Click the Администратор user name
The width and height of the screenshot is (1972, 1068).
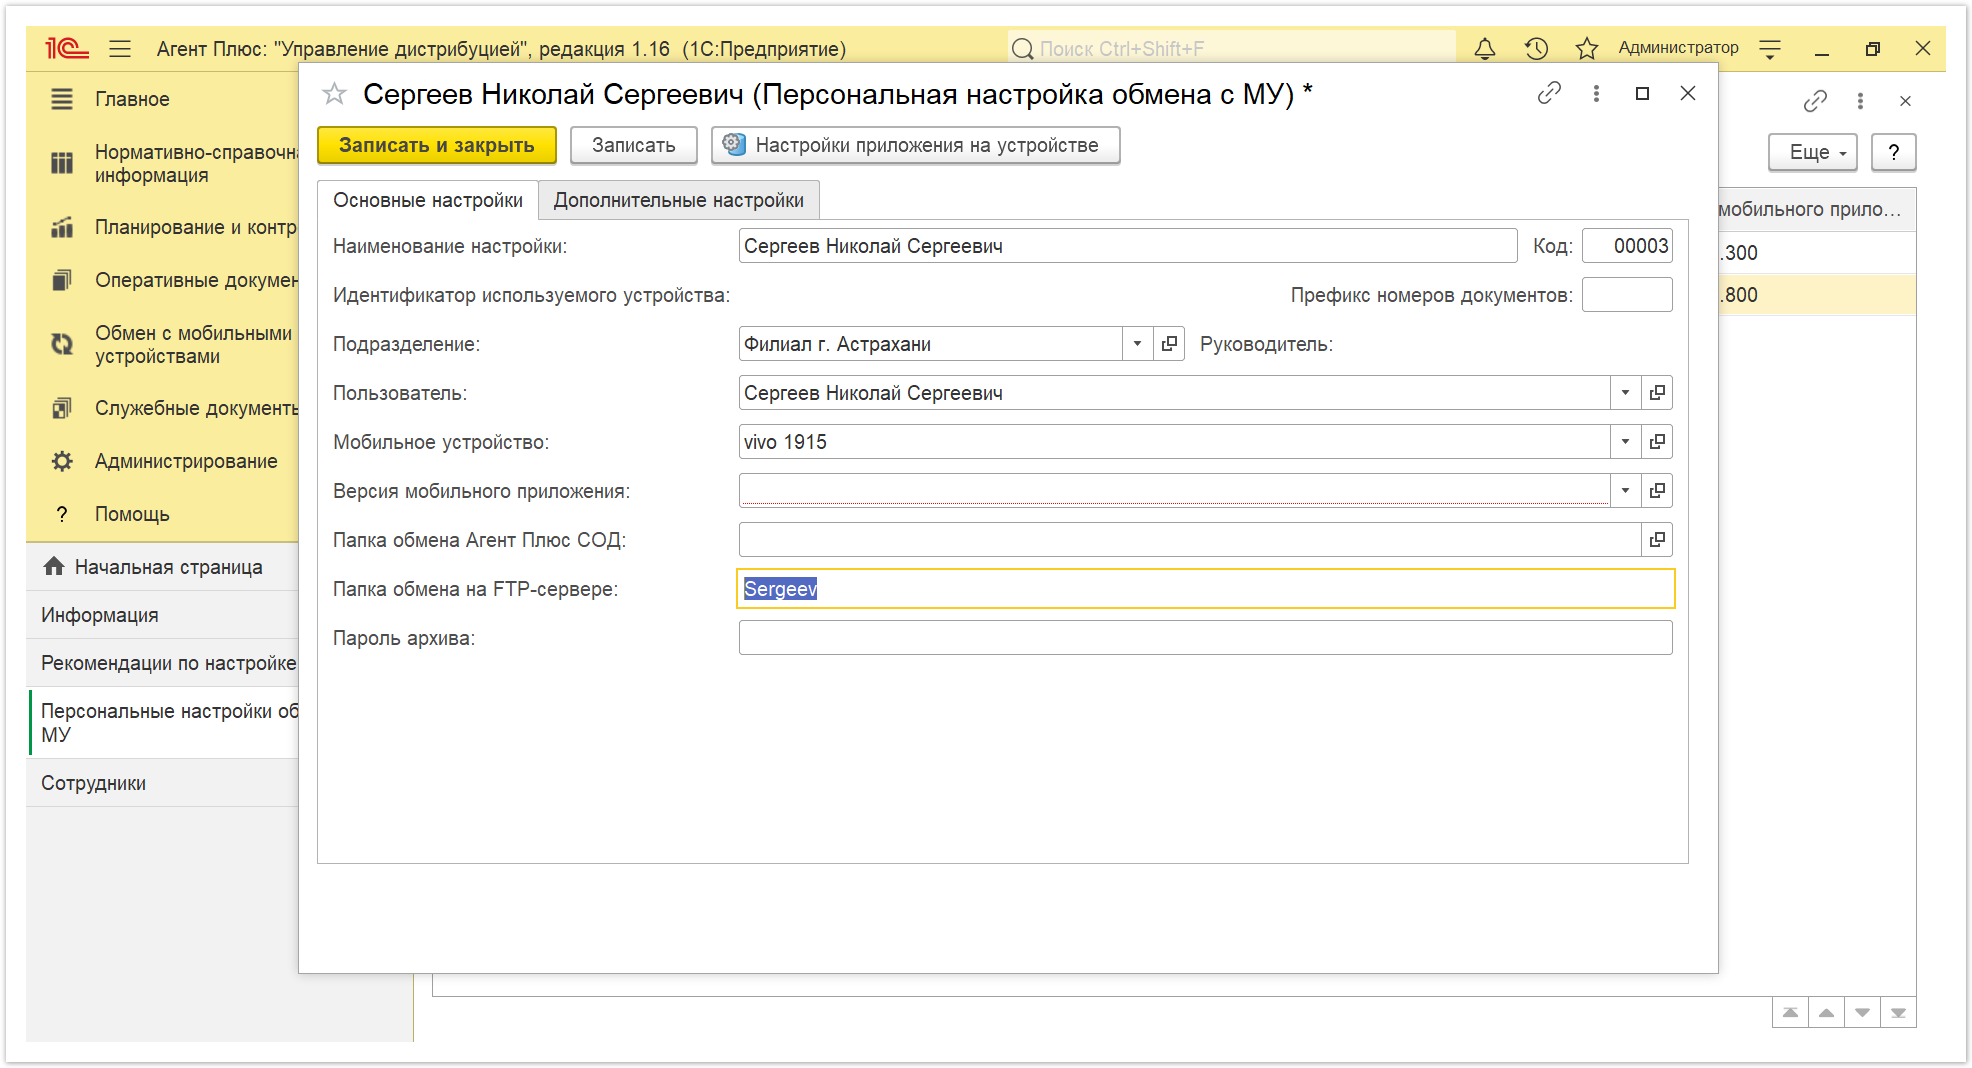(x=1678, y=48)
